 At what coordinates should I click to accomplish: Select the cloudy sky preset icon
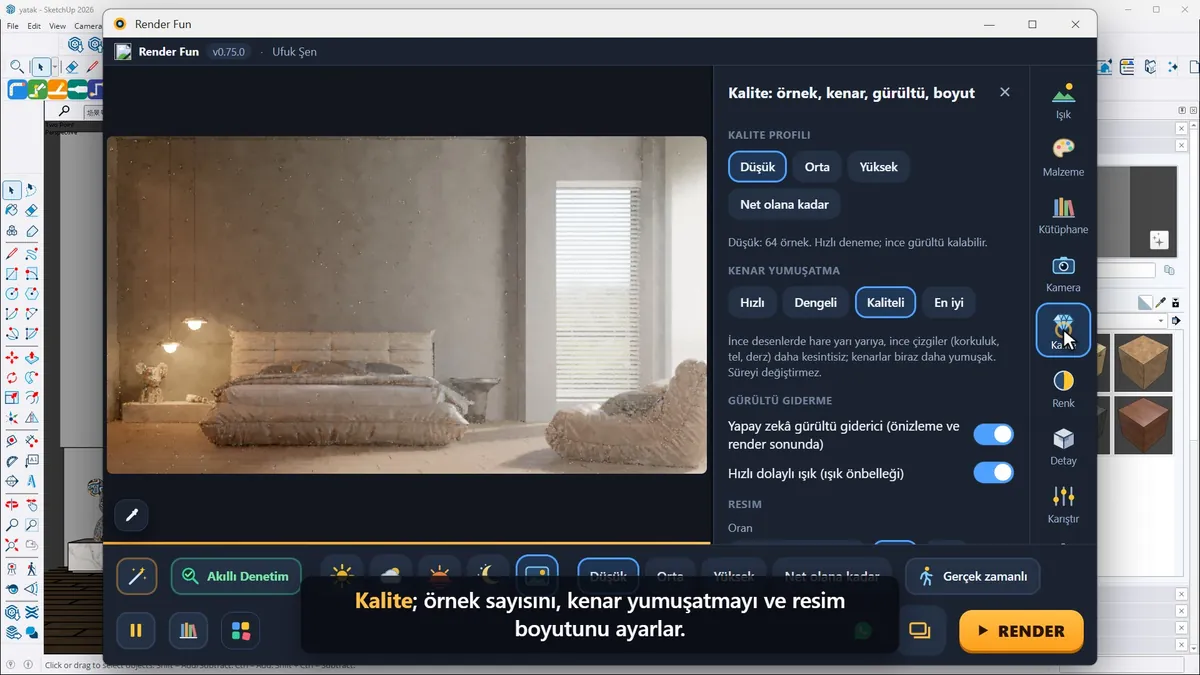[x=390, y=575]
